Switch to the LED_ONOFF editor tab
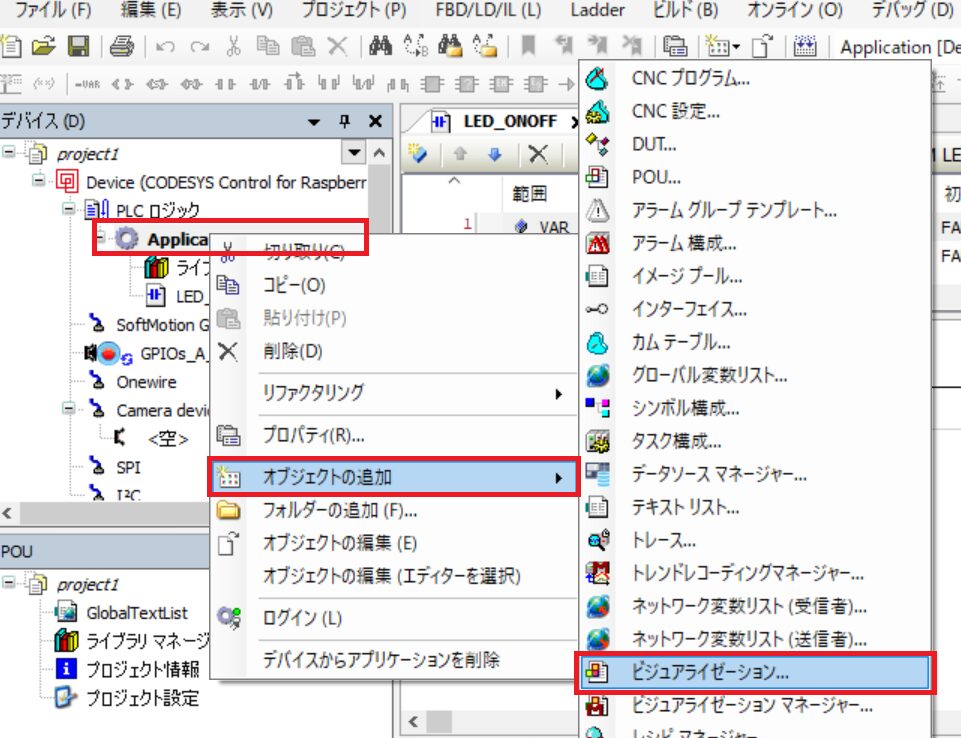 tap(498, 122)
